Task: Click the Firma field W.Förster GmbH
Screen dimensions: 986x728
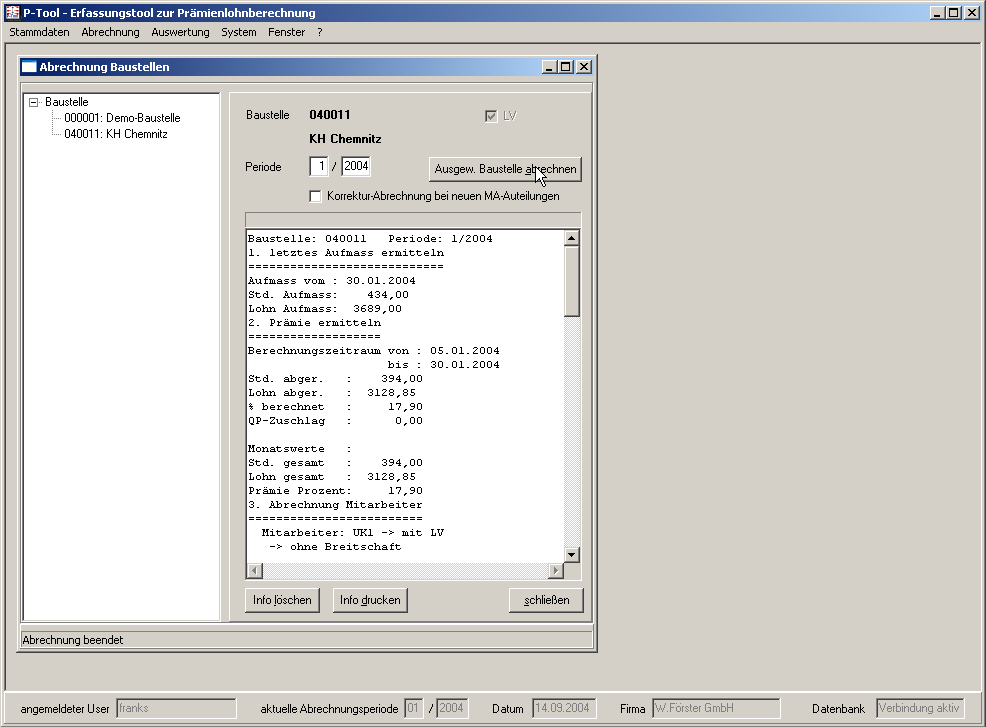Action: point(716,709)
